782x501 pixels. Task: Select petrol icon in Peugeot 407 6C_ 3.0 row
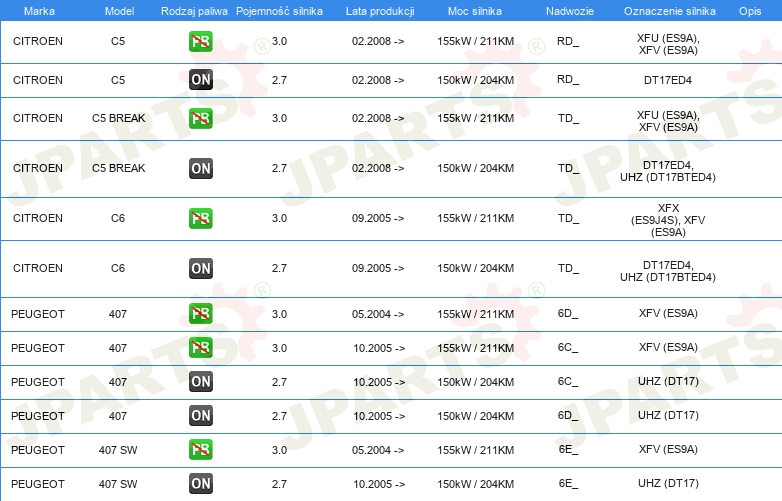click(x=200, y=348)
